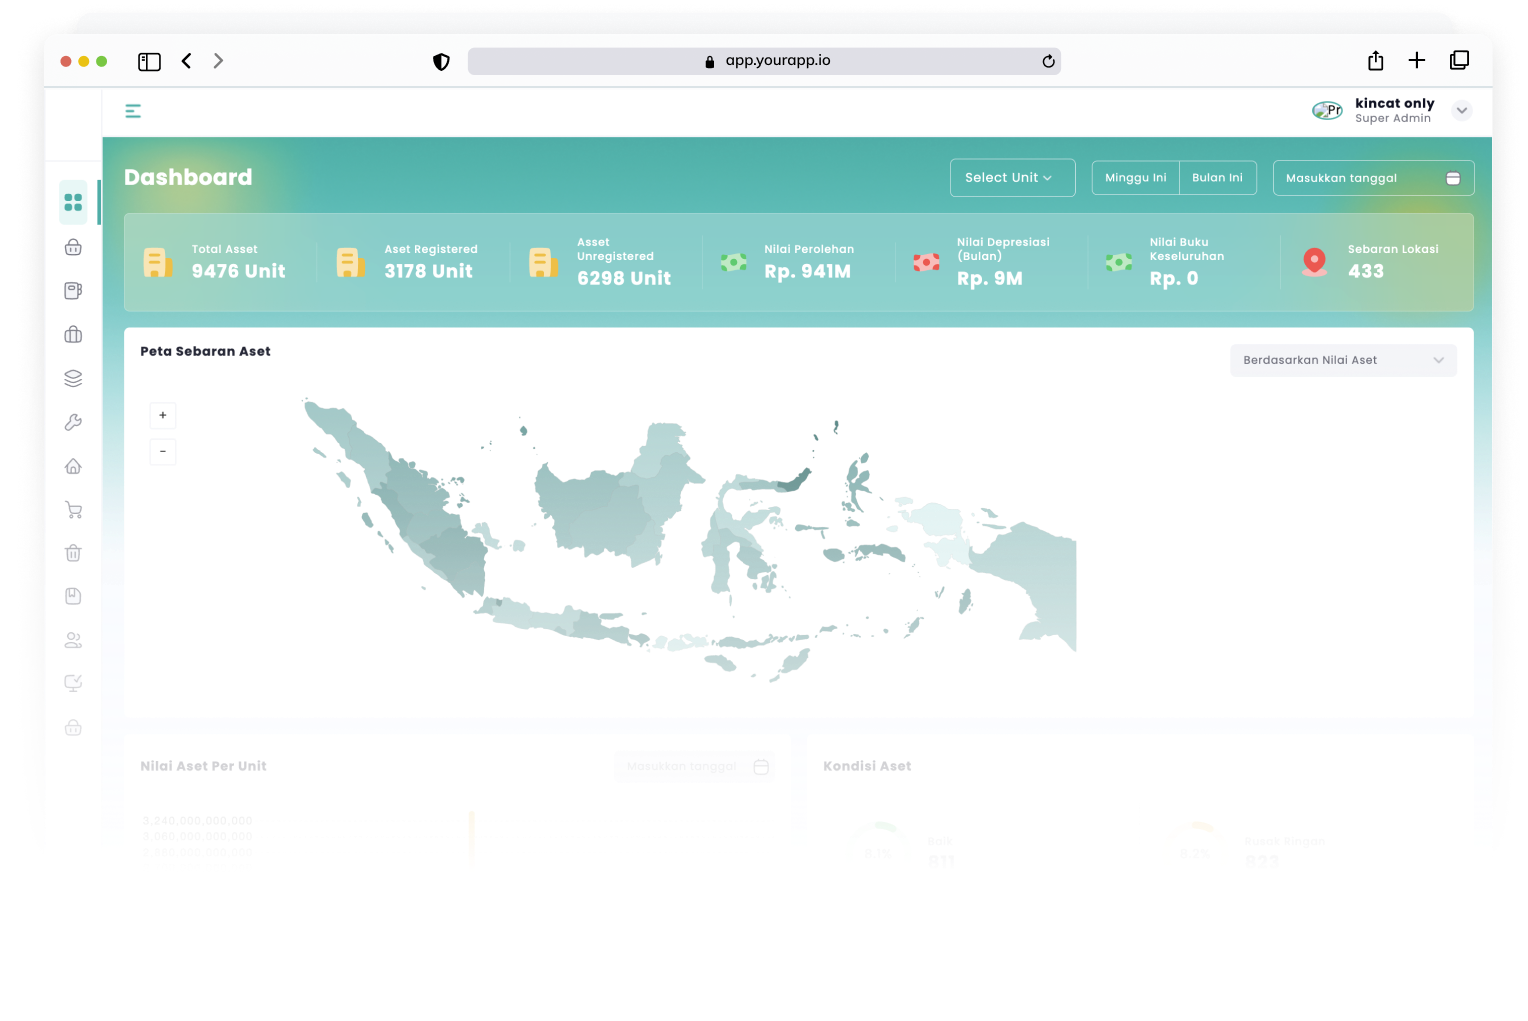Image resolution: width=1528 pixels, height=1021 pixels.
Task: Click the profile avatar image
Action: tap(1328, 110)
